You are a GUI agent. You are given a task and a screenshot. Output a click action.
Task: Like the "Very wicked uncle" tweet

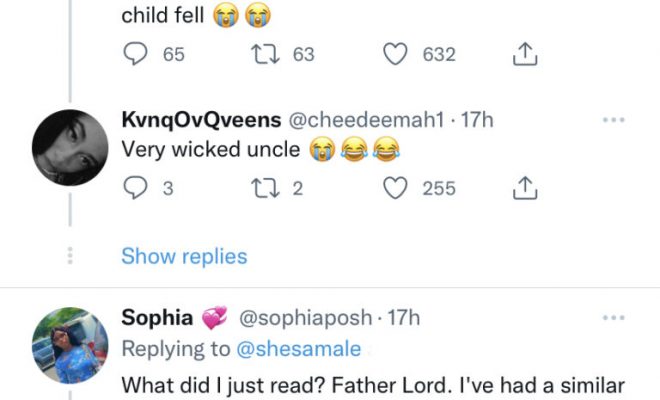pos(397,187)
